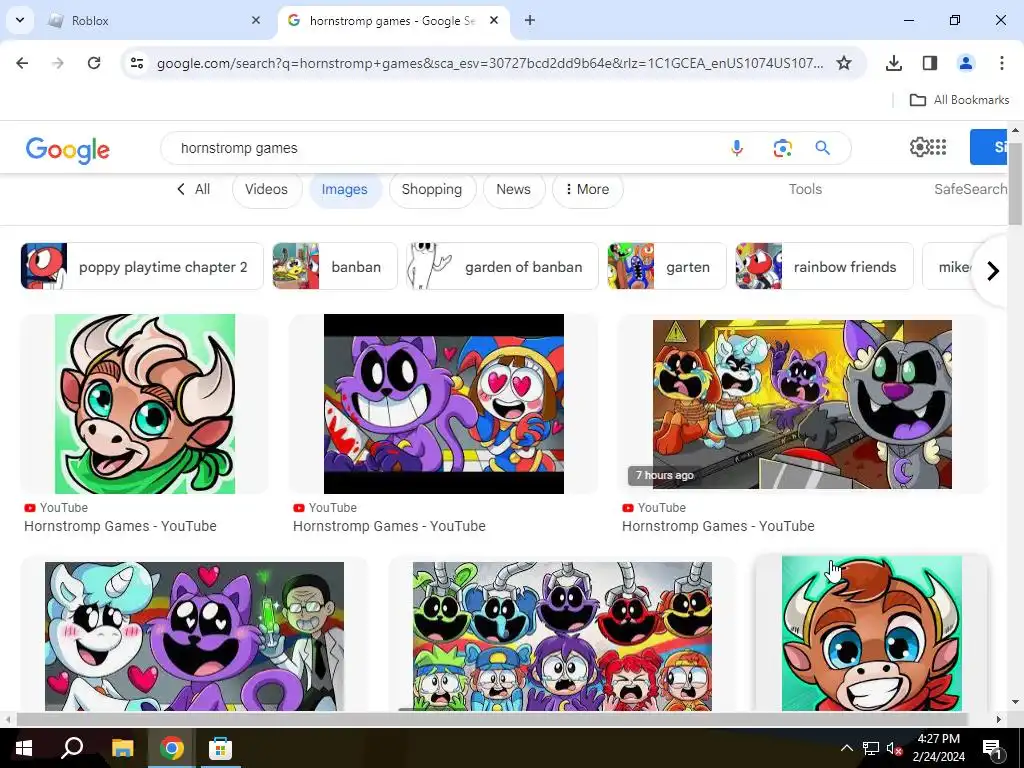Viewport: 1024px width, 768px height.
Task: Open the Windows Start menu
Action: tap(24, 748)
